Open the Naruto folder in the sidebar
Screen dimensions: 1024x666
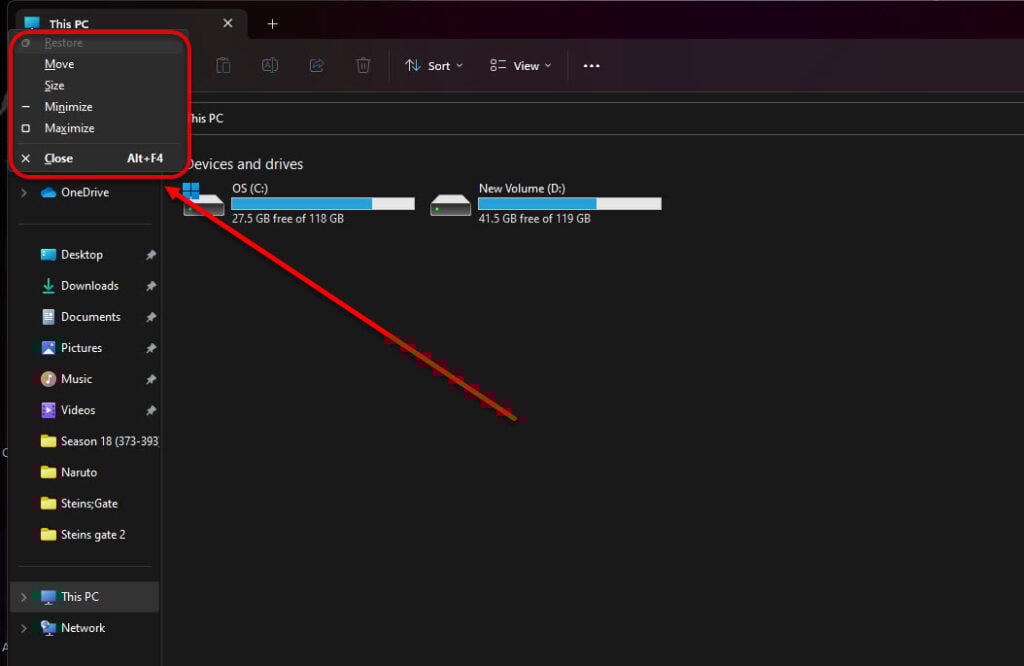pyautogui.click(x=78, y=472)
